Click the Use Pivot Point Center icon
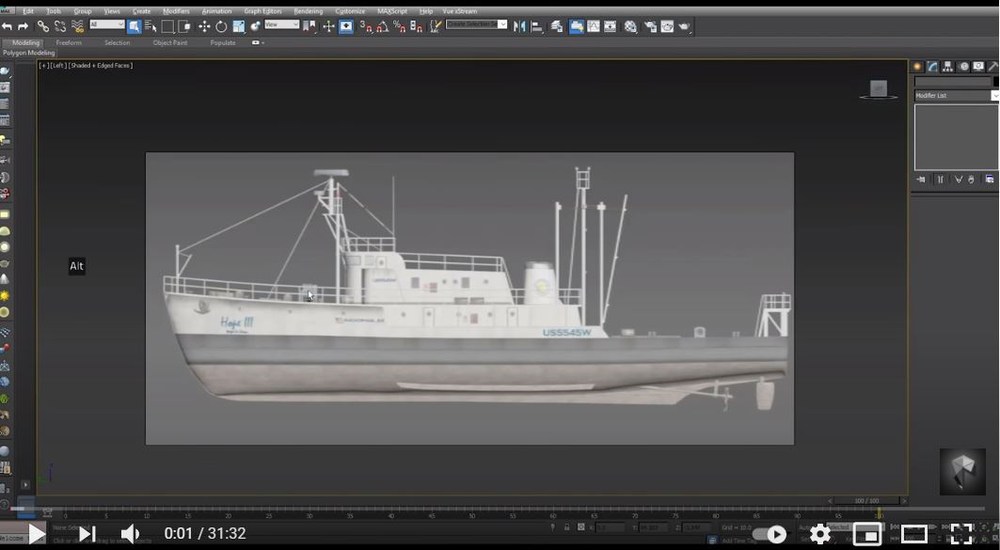 coord(309,26)
